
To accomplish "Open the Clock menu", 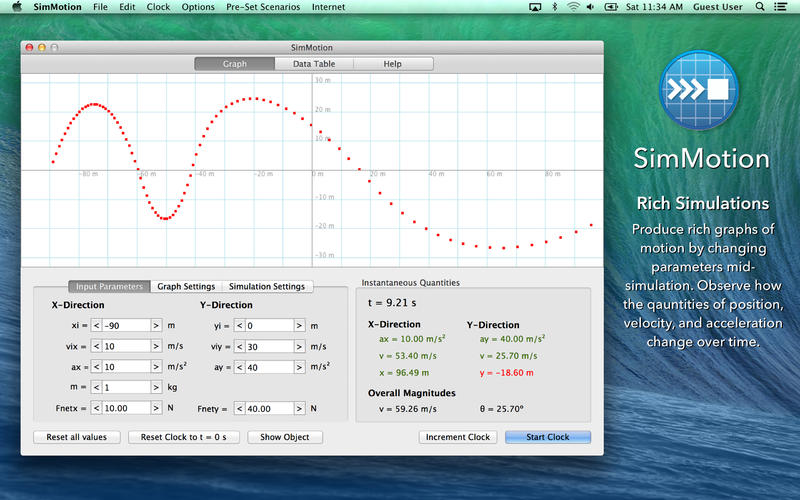I will pos(158,7).
